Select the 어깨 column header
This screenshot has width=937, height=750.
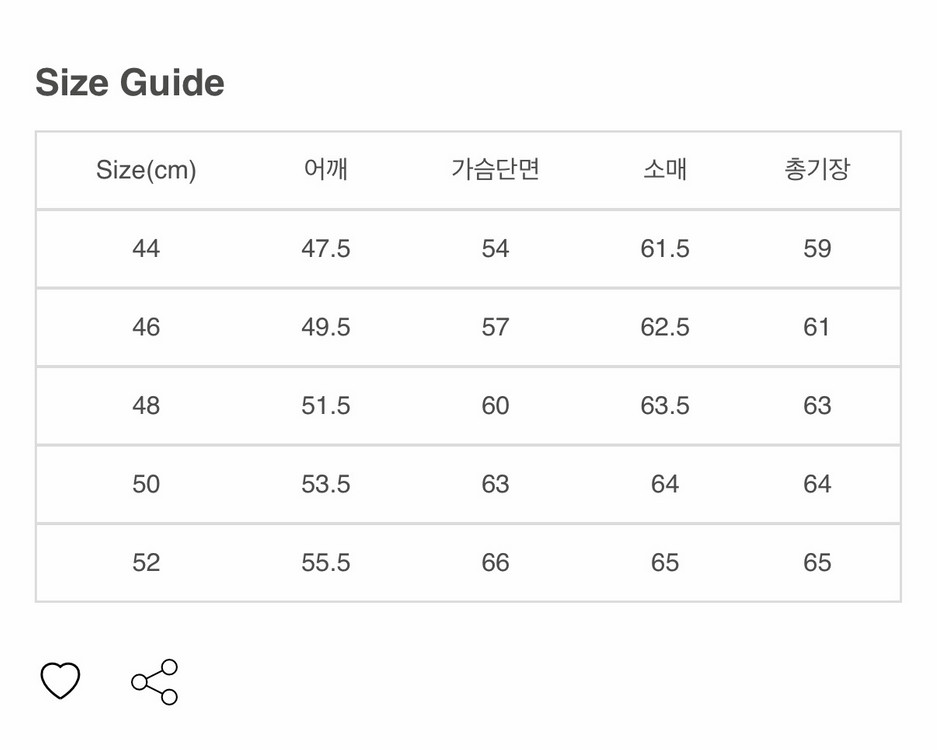(327, 170)
